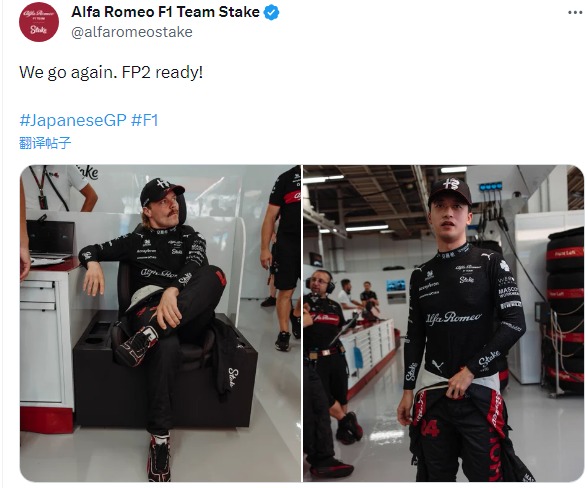
Task: Click the Alfa Romeo F1 Team Stake name
Action: (165, 12)
